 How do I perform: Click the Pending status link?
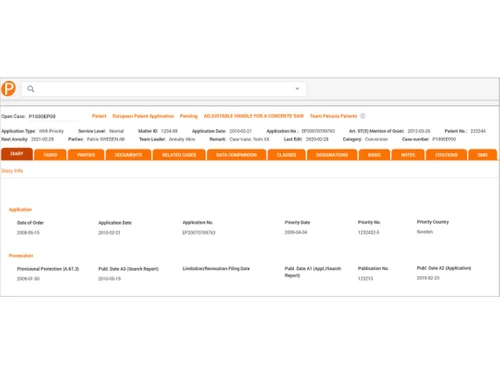pyautogui.click(x=189, y=116)
